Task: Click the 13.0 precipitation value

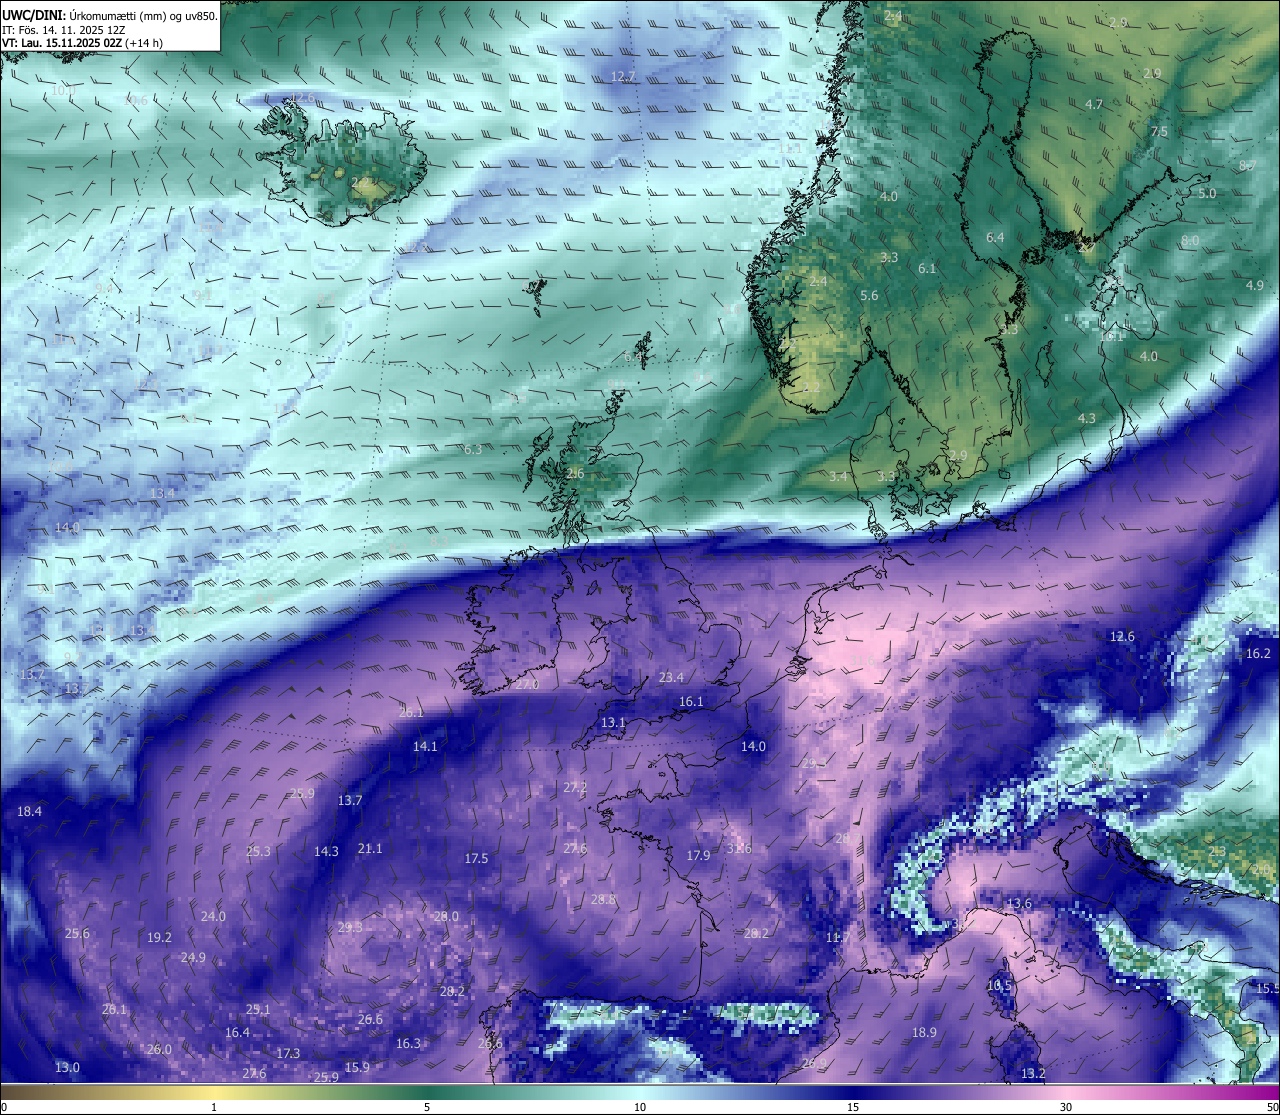Action: coord(67,1067)
